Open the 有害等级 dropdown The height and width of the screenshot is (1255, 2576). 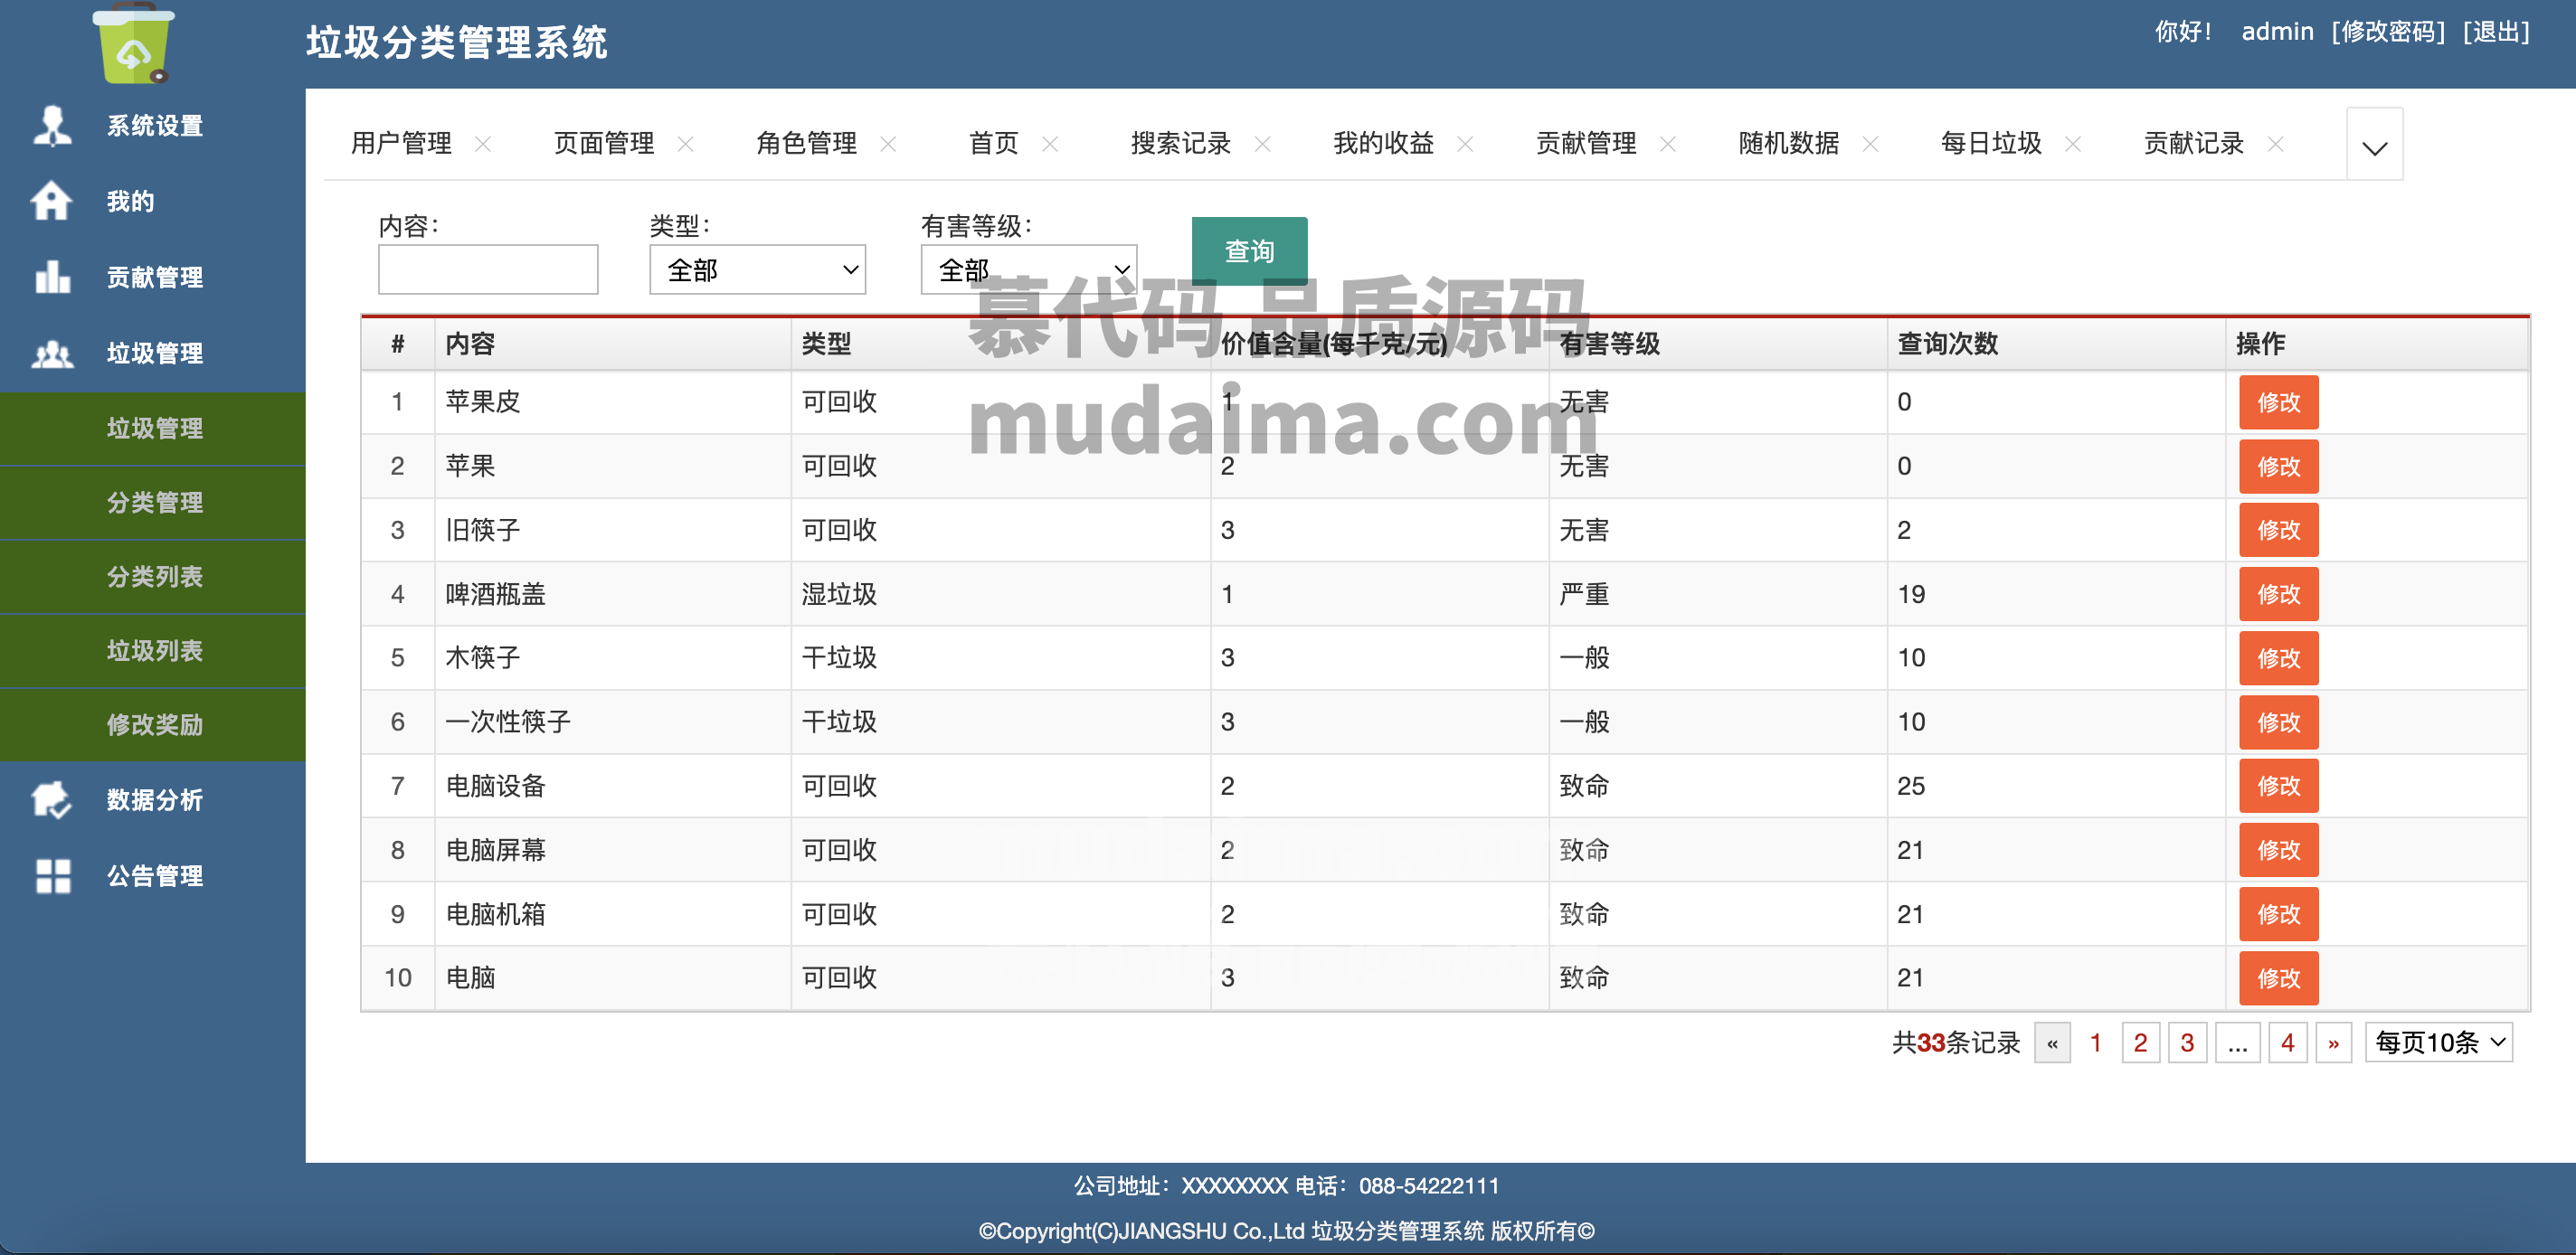[x=1029, y=270]
